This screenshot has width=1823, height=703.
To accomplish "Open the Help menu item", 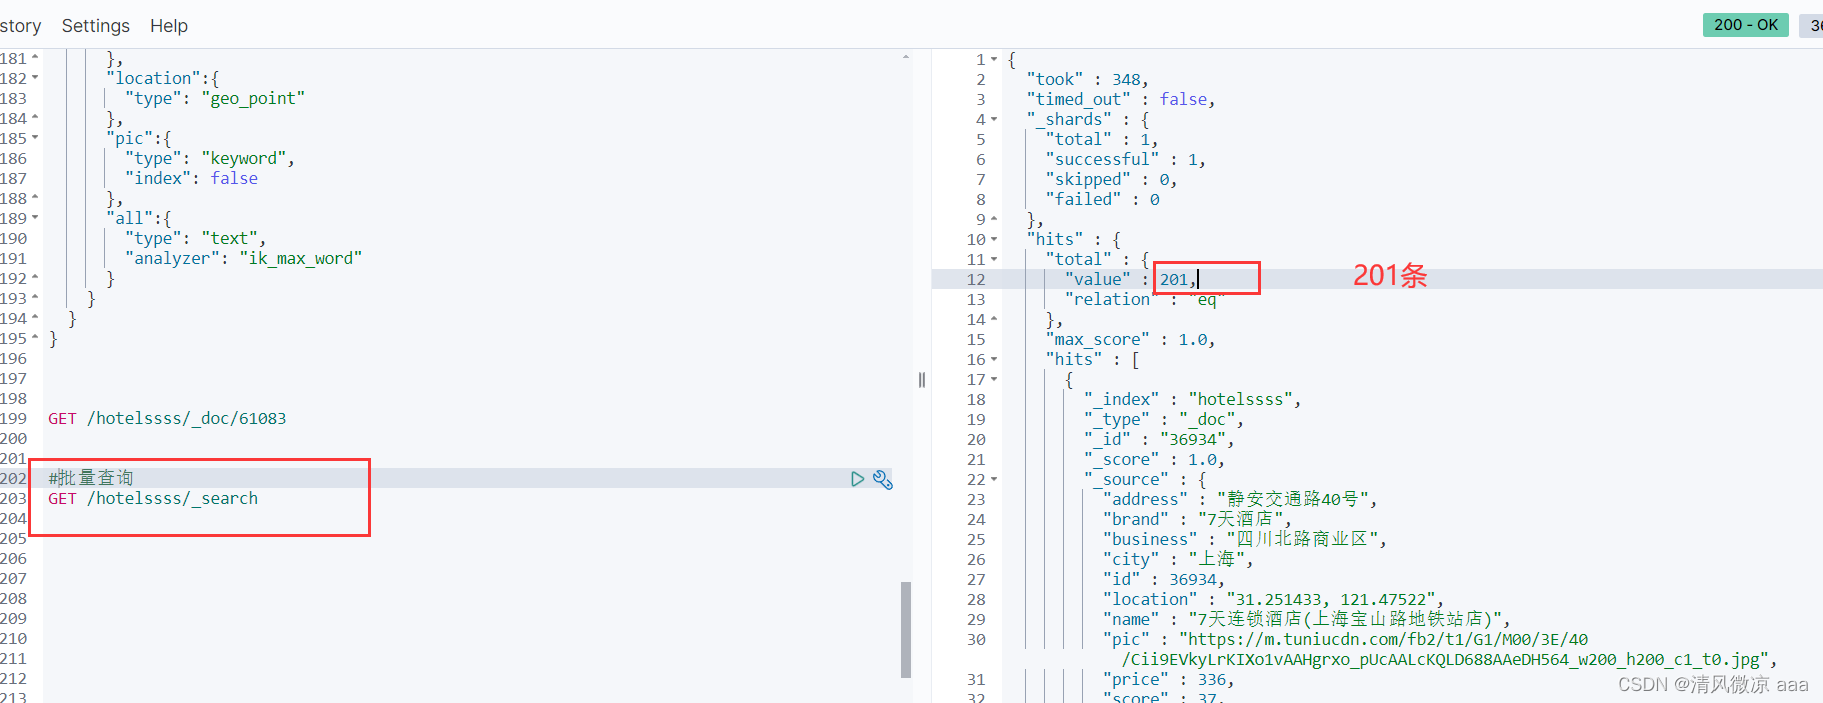I will pos(169,25).
